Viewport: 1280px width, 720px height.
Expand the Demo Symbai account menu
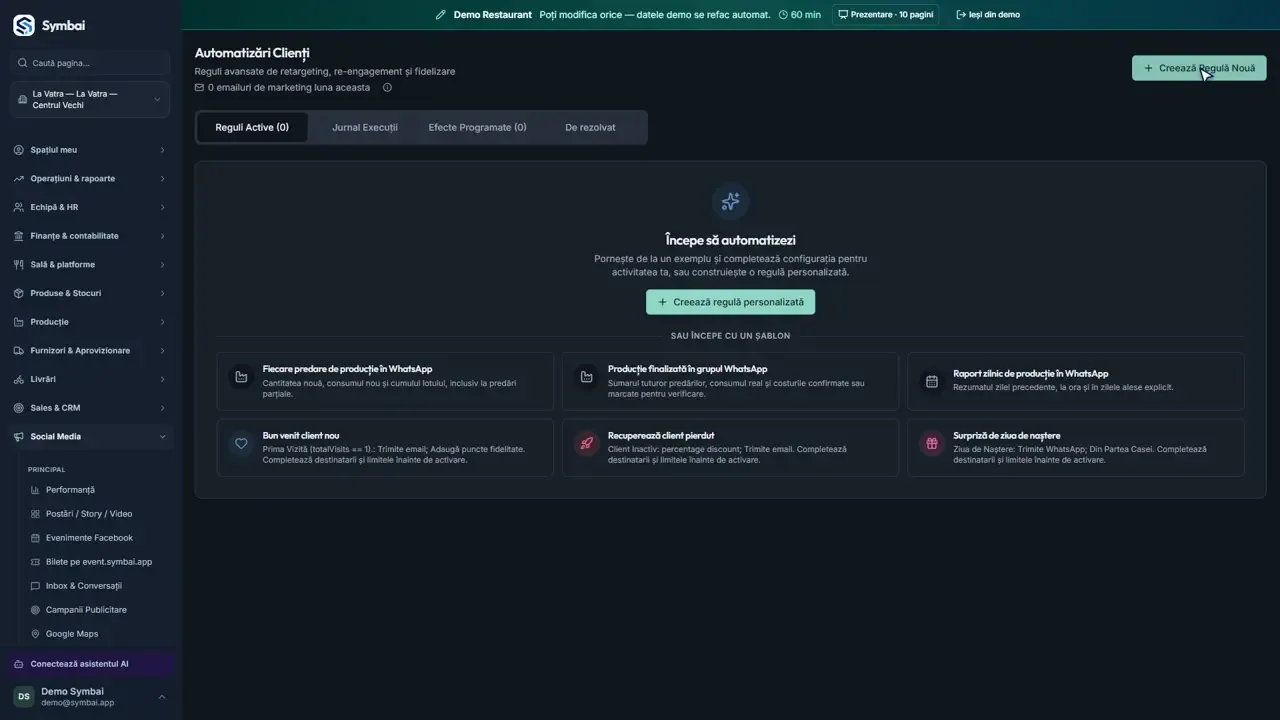(90, 697)
